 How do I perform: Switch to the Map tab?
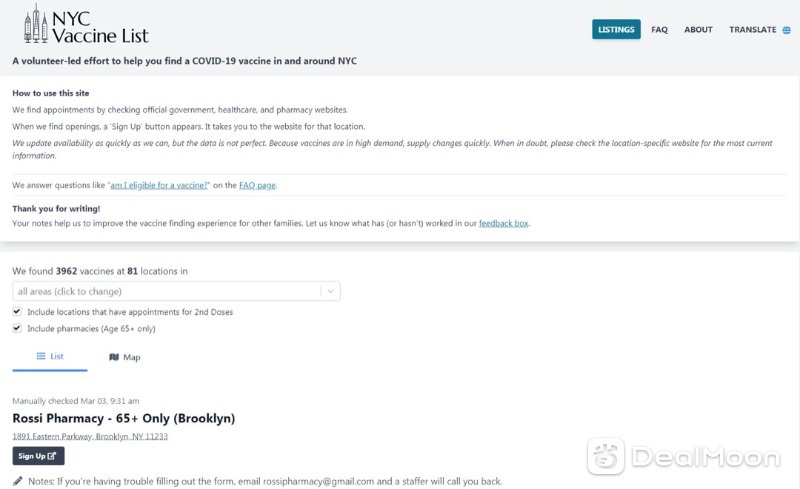coord(124,357)
